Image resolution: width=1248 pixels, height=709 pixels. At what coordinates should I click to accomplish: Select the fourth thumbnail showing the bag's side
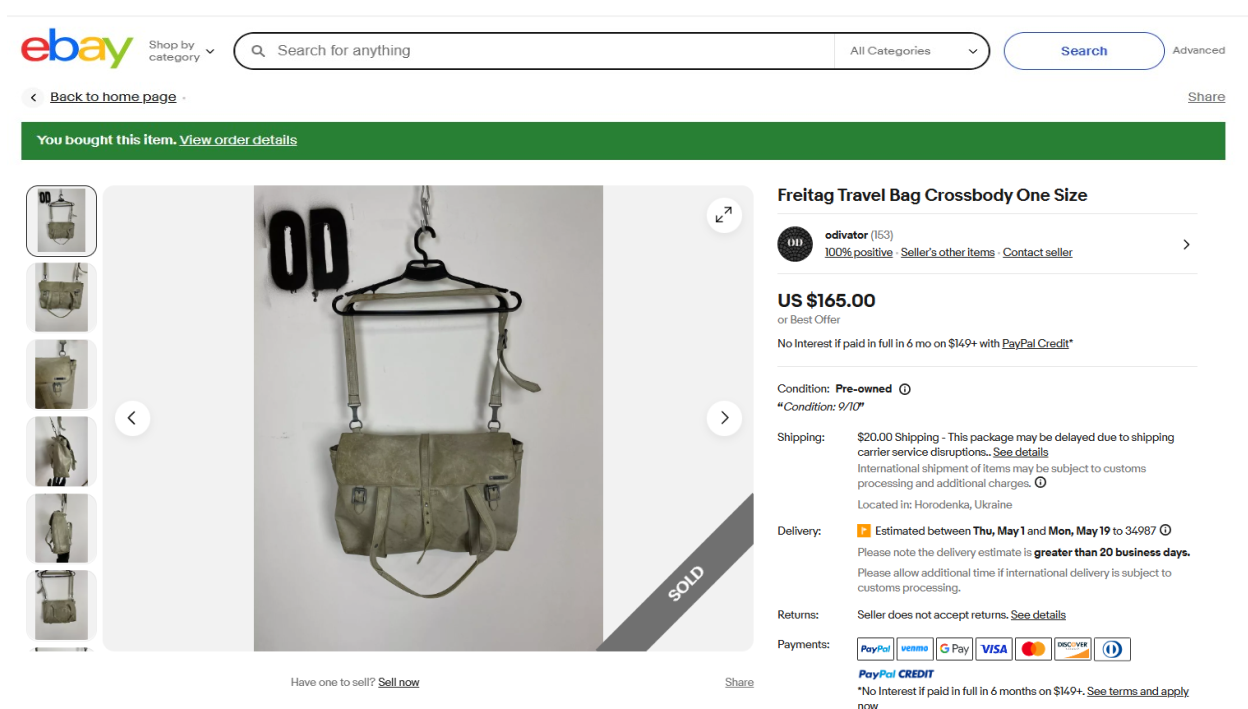[61, 451]
